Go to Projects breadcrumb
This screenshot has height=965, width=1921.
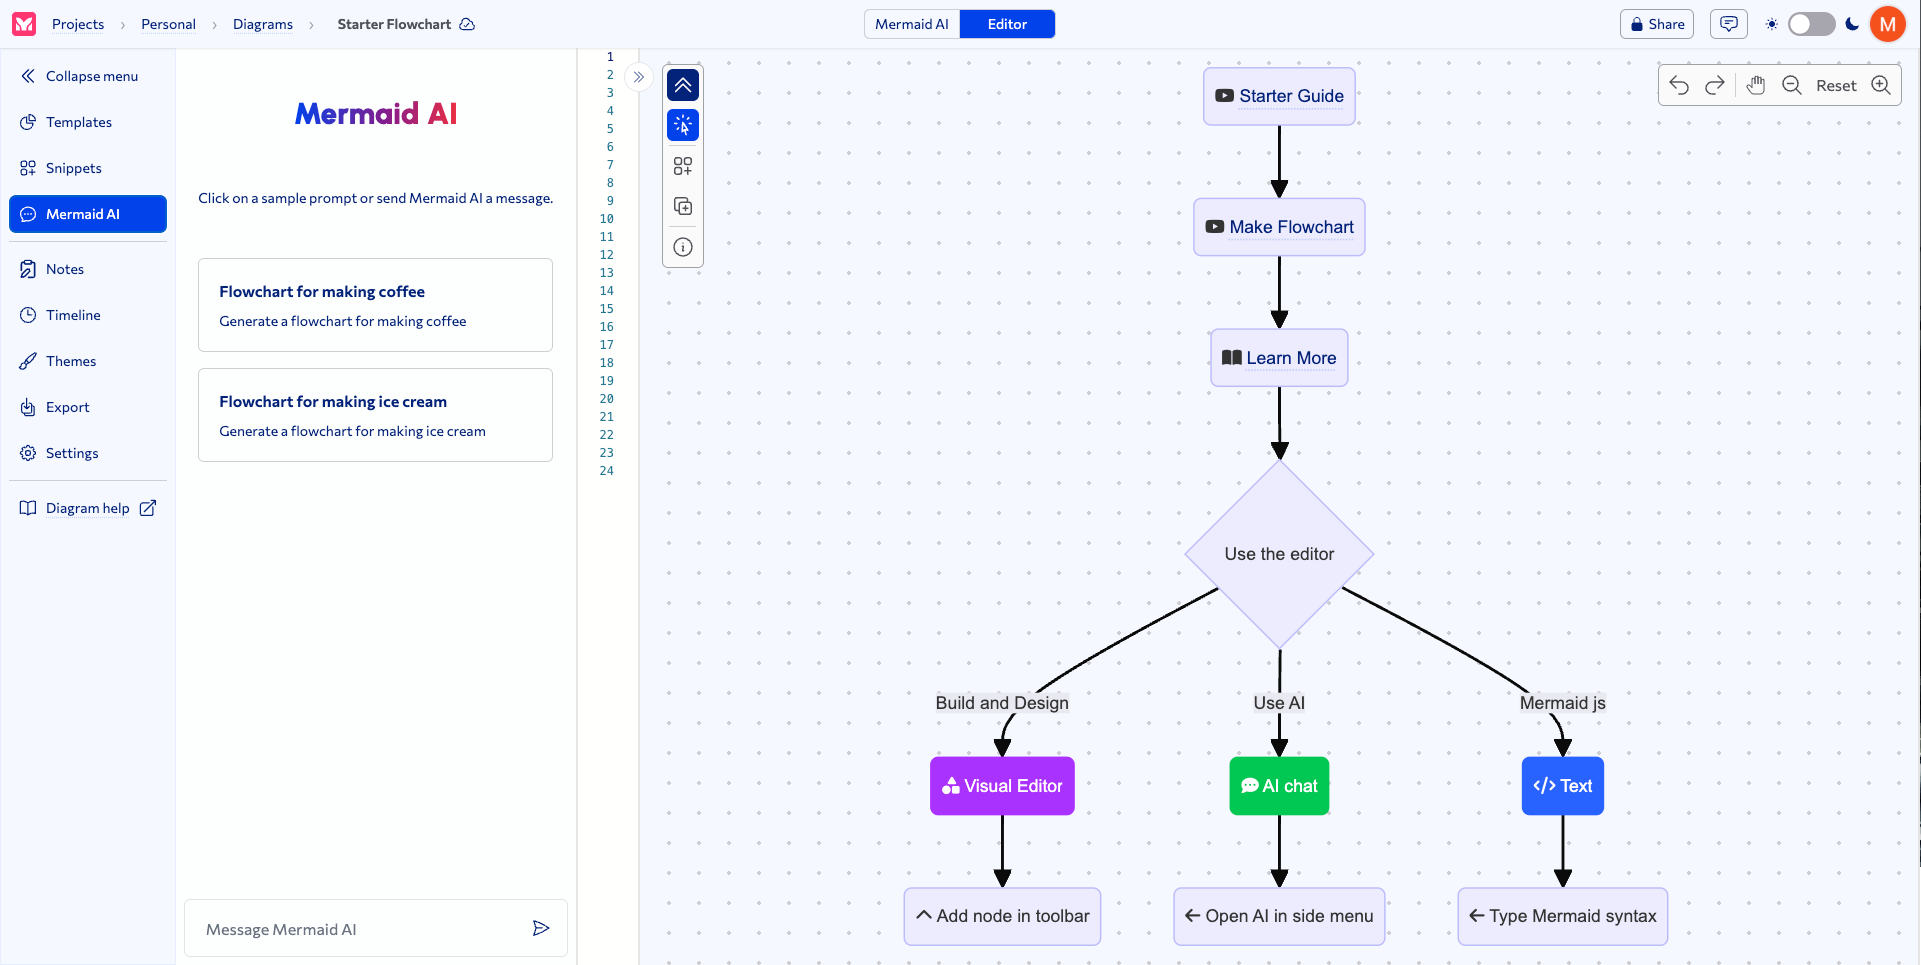(x=78, y=24)
